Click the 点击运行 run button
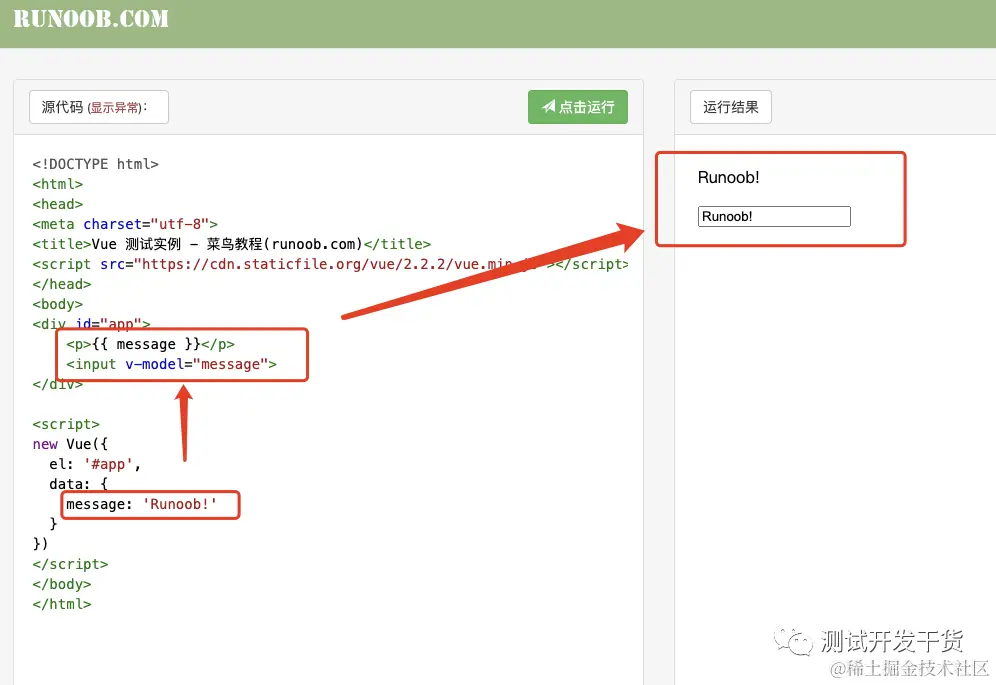Image resolution: width=996 pixels, height=685 pixels. 577,107
